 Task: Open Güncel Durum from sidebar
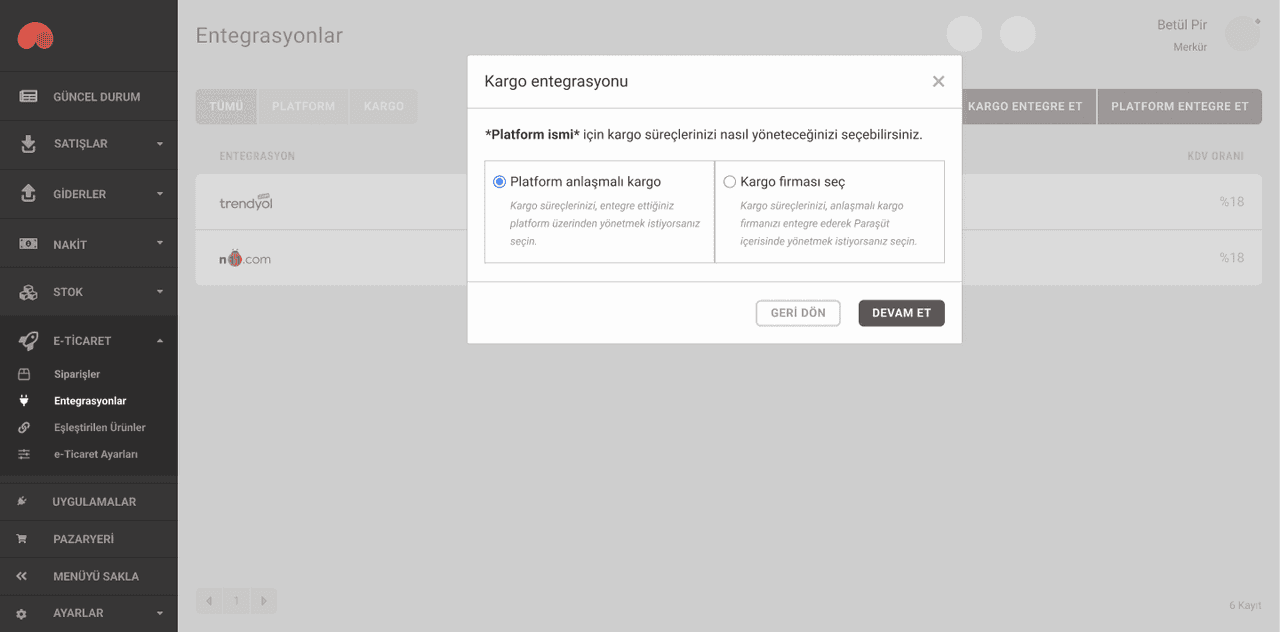(x=88, y=97)
